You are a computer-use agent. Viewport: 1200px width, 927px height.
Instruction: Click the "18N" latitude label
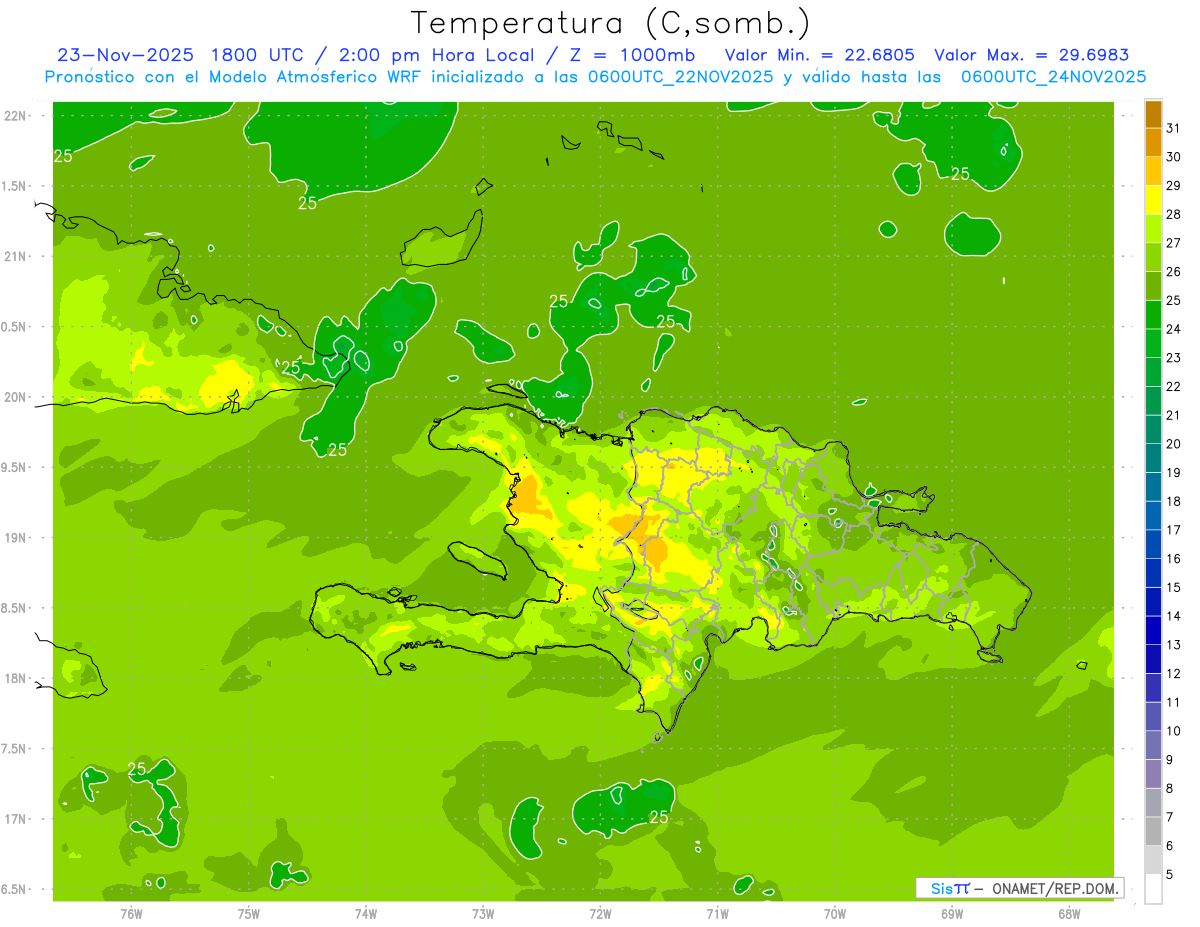[15, 678]
